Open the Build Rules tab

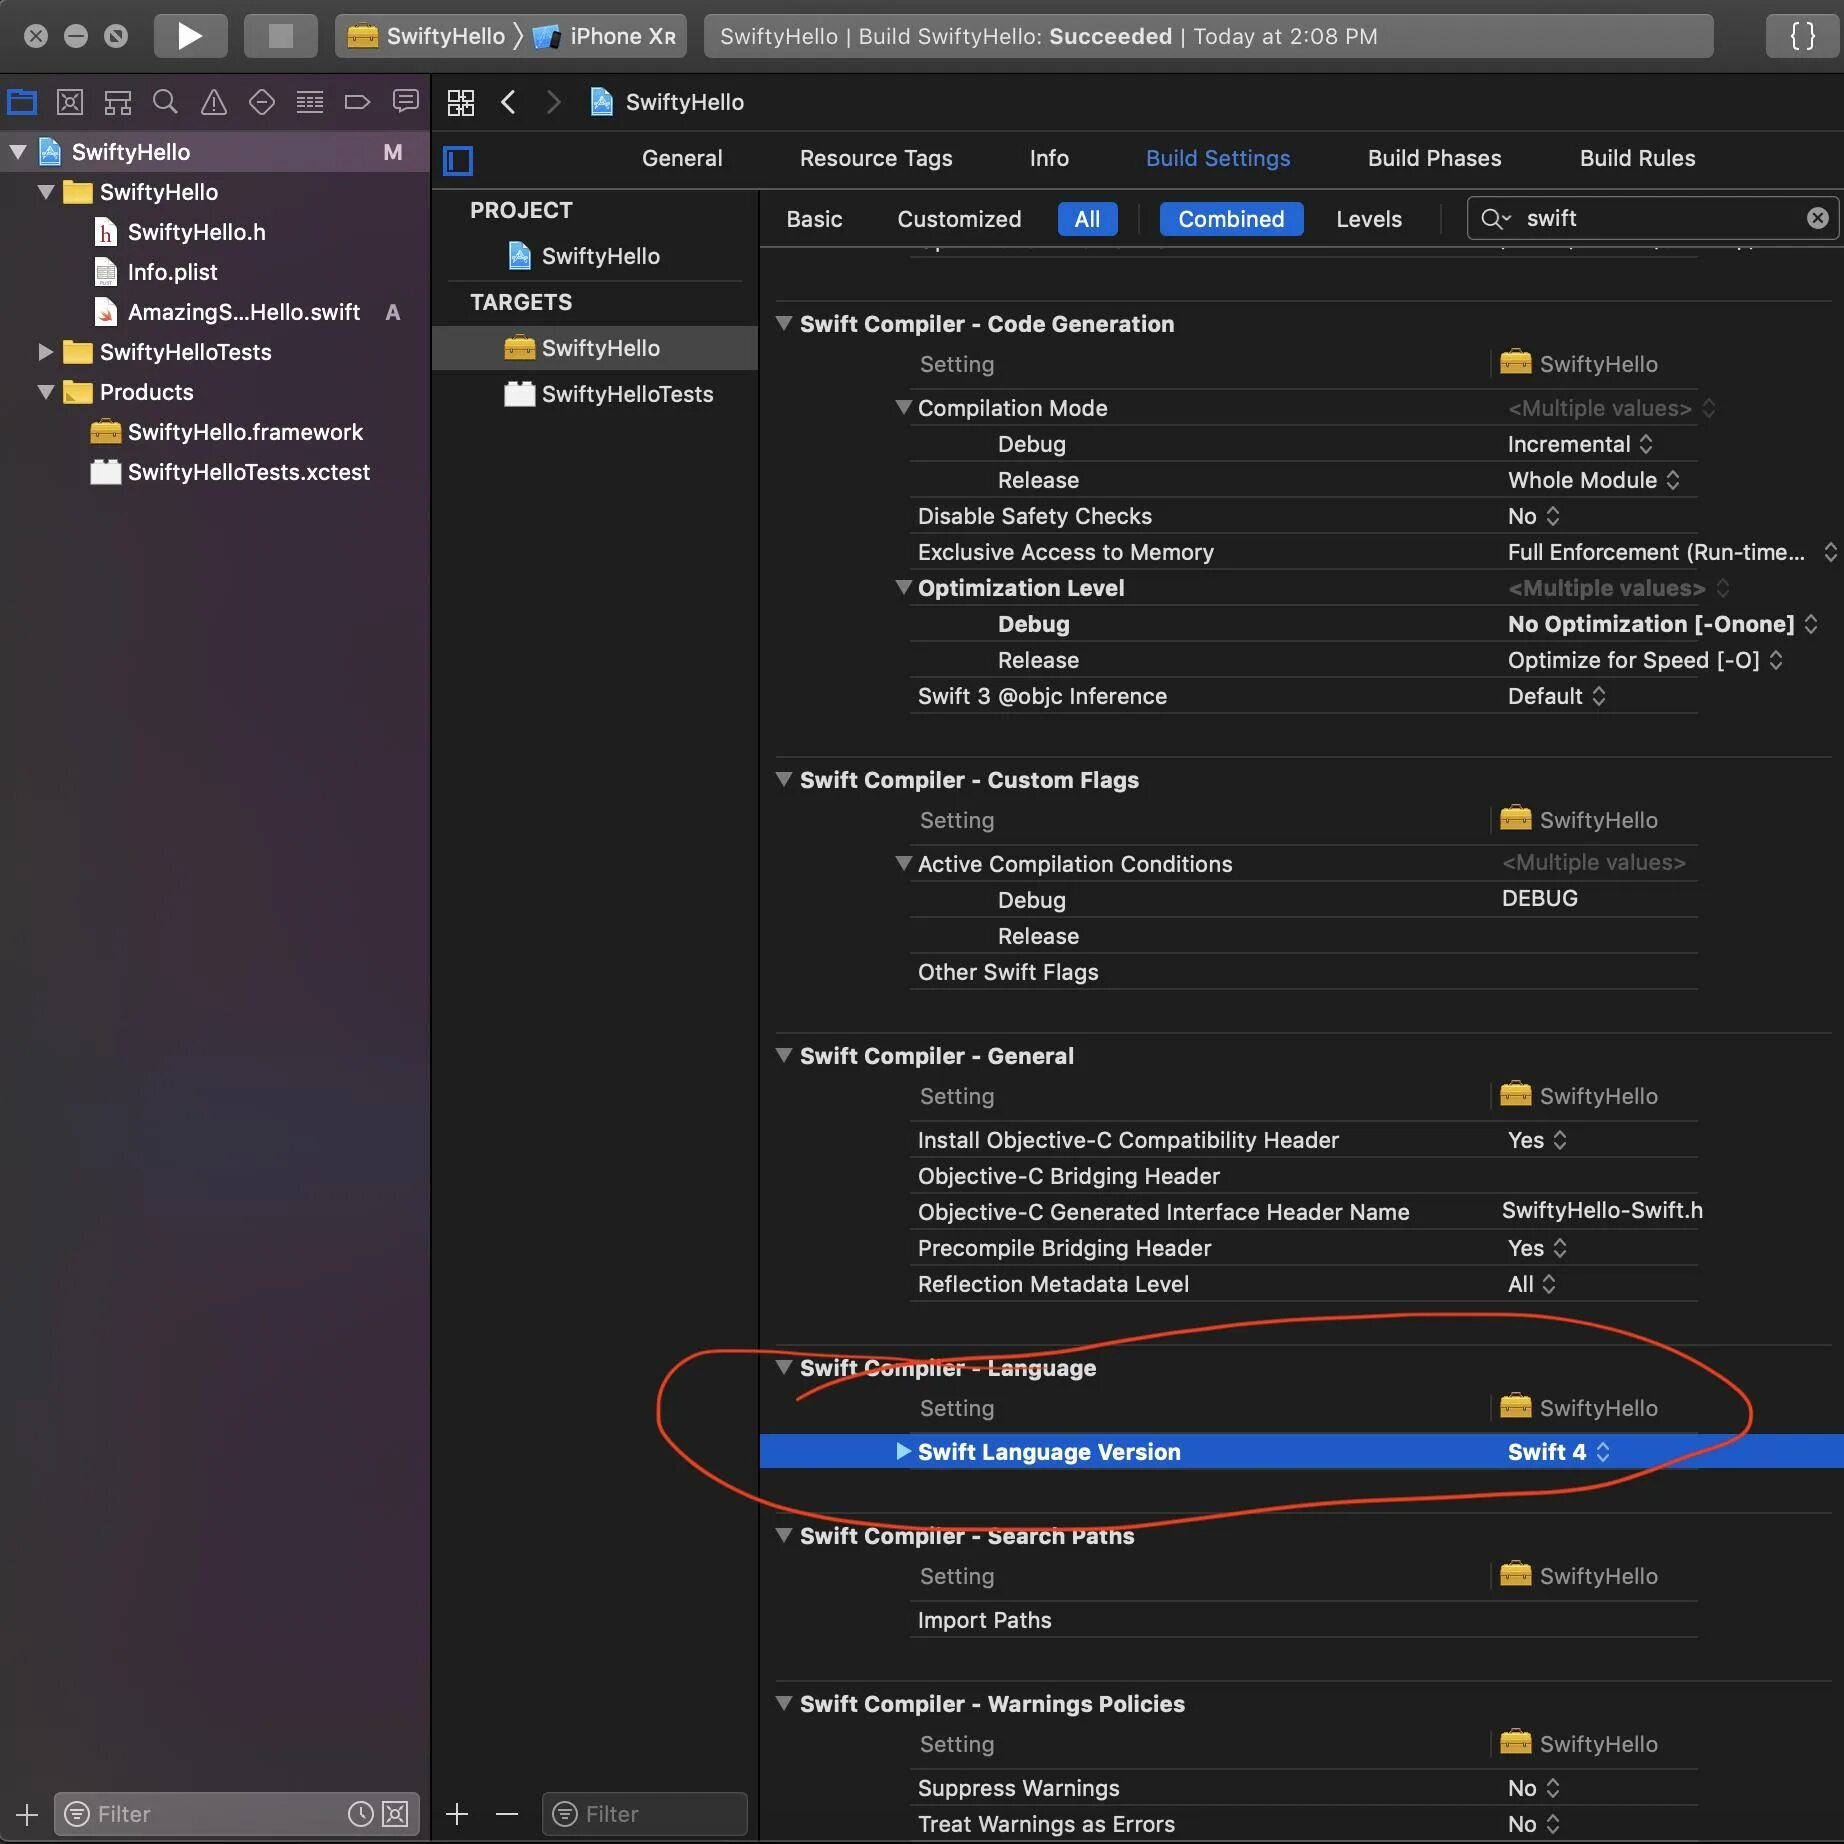tap(1638, 158)
